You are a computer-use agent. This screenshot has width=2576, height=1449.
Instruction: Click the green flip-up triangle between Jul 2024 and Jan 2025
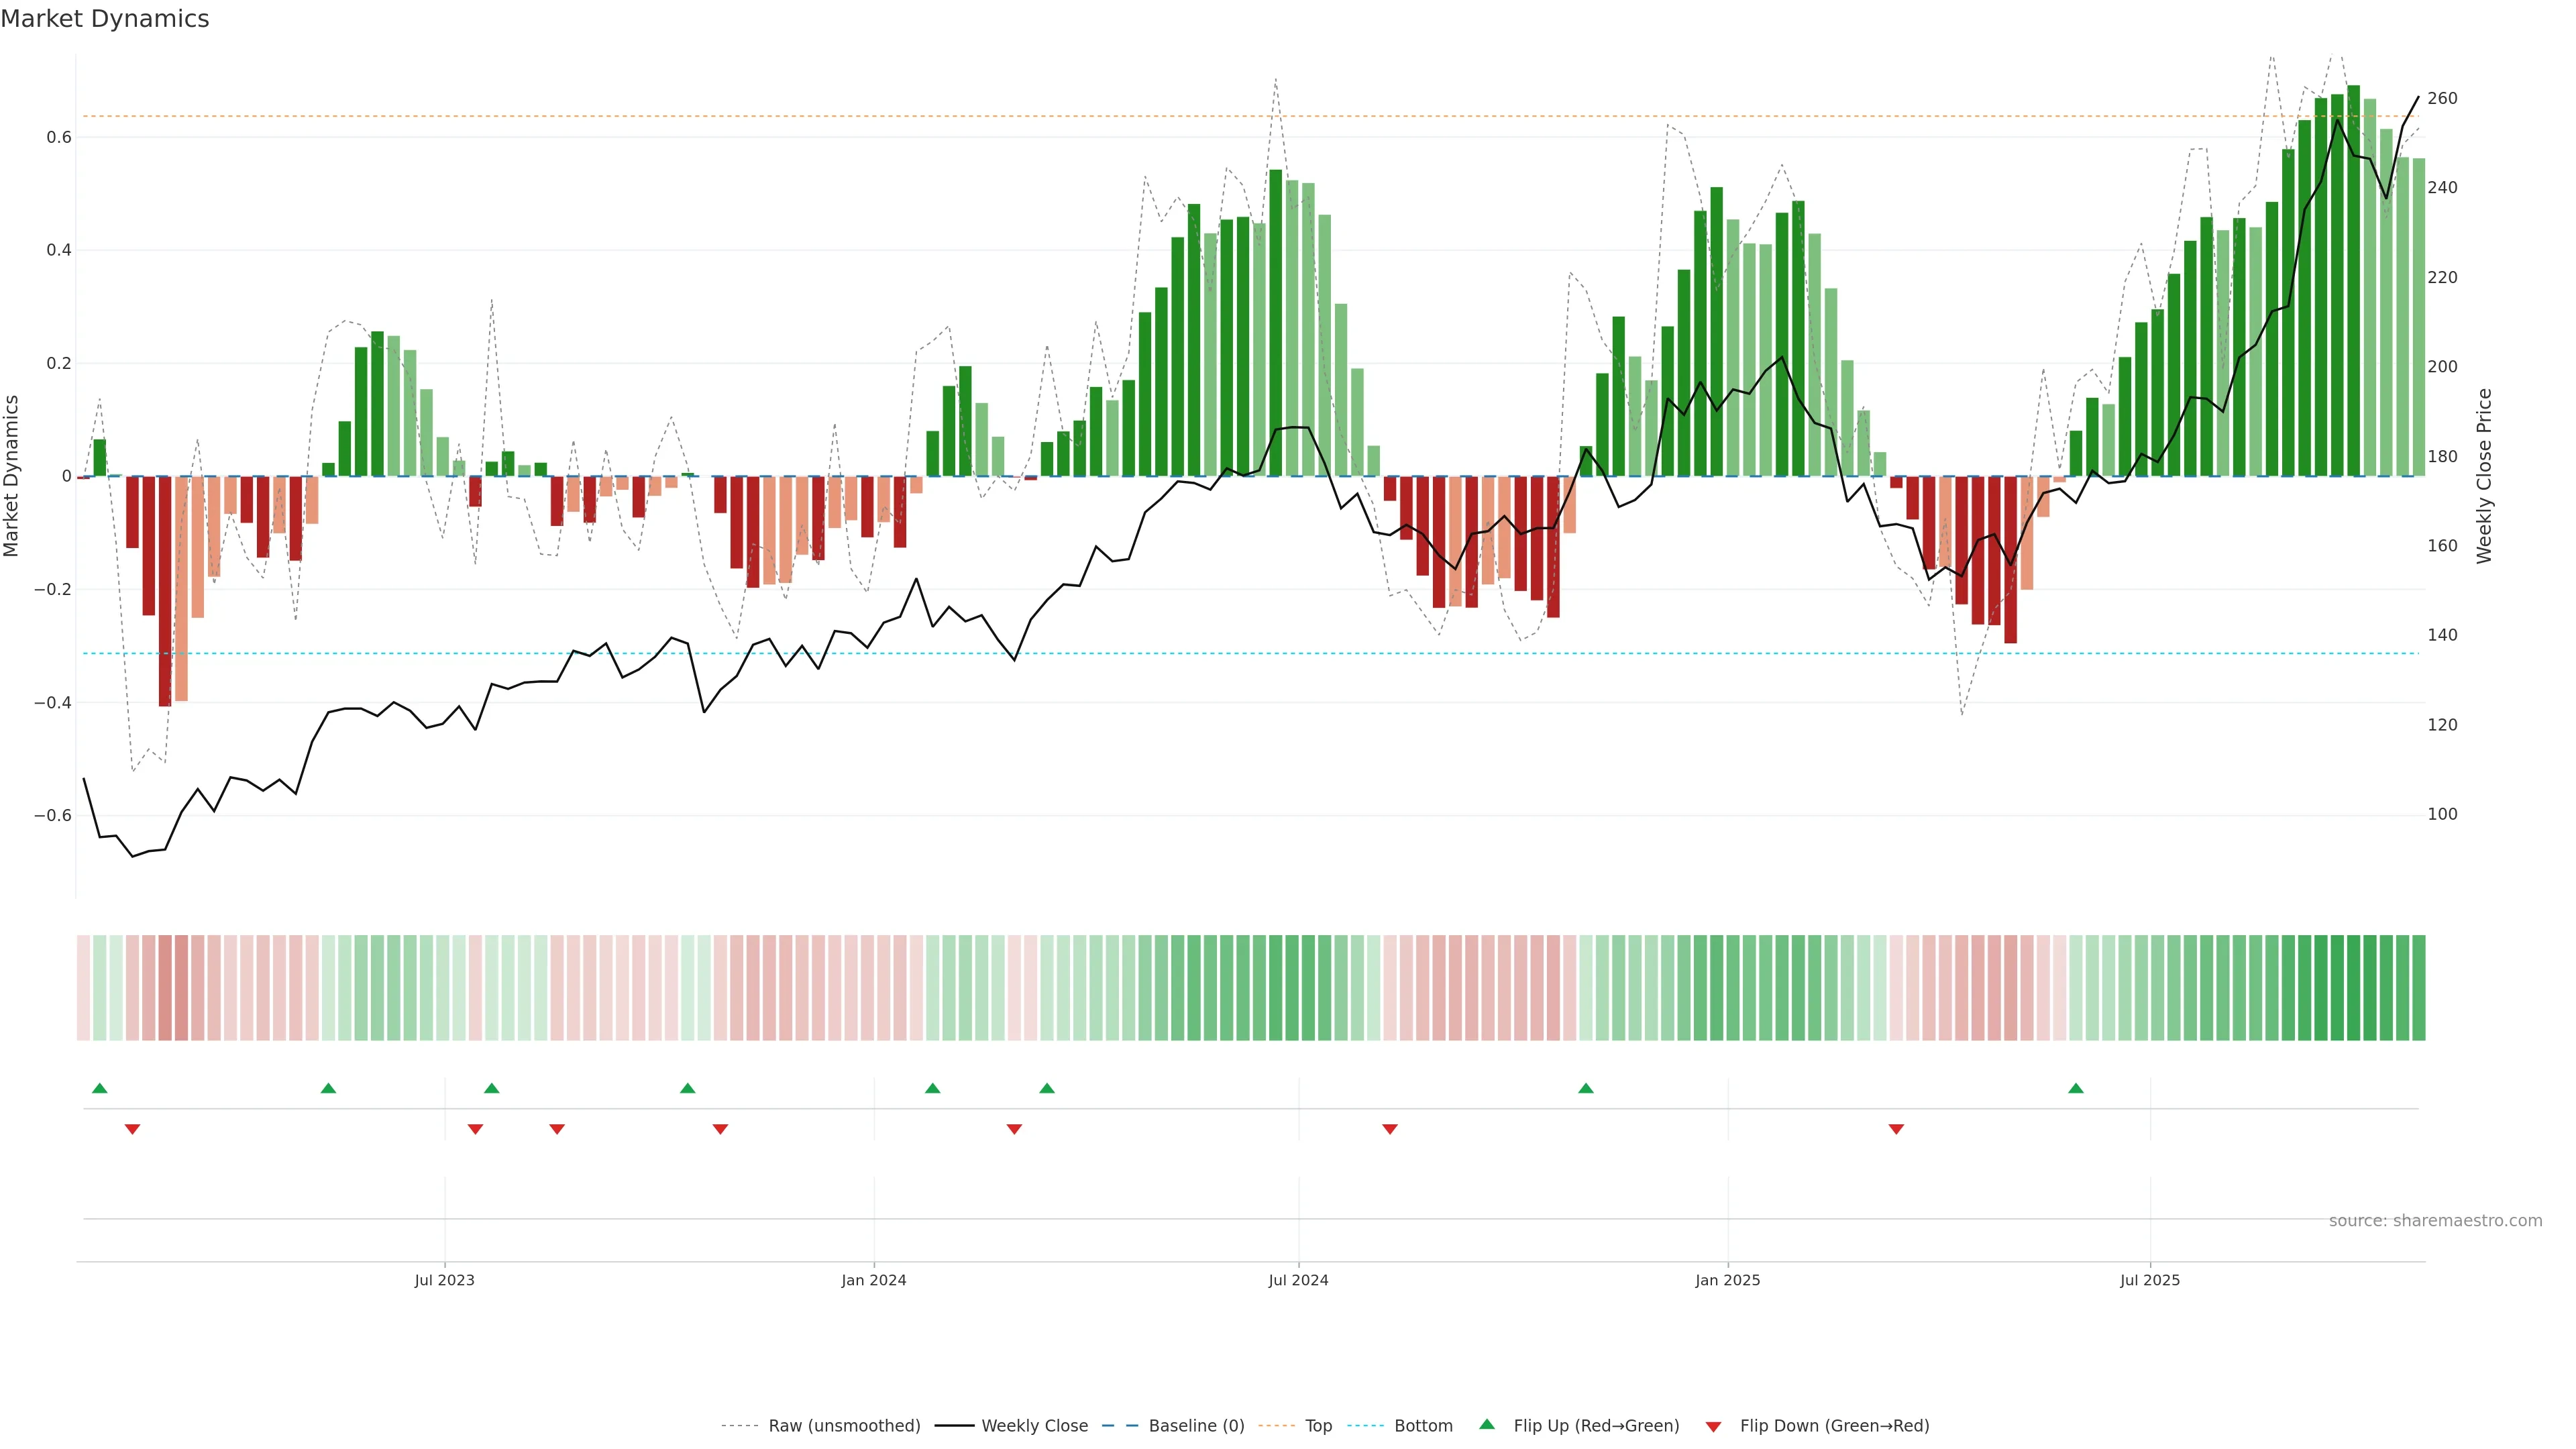[1586, 1088]
